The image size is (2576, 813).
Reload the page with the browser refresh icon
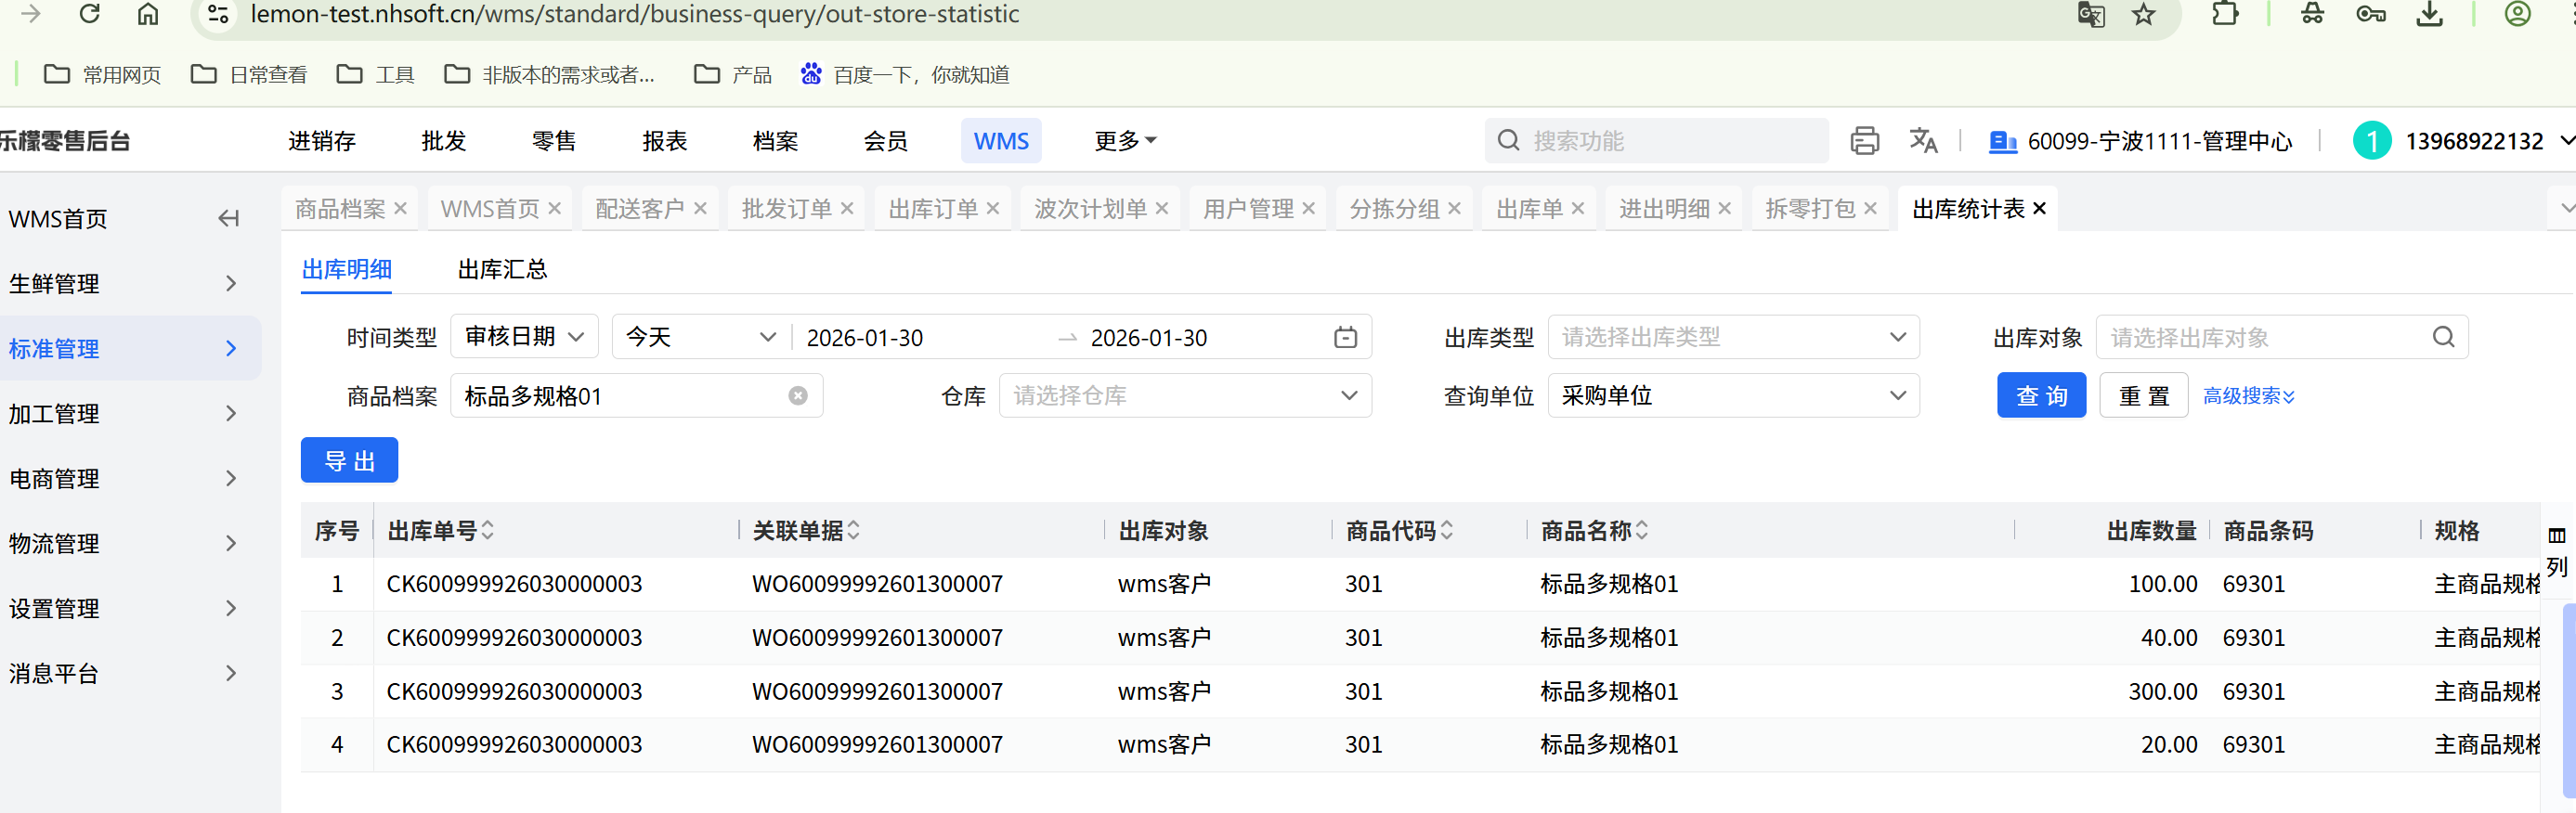pos(89,14)
